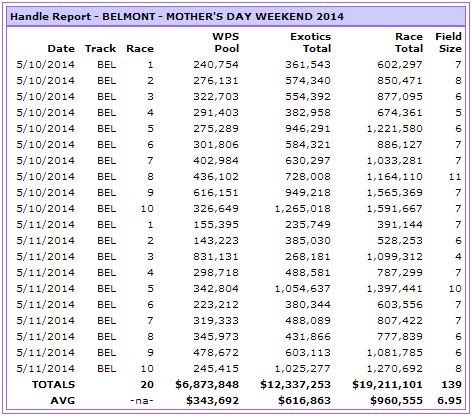Click the AVG row label
Viewport: 472px width, 418px height.
(x=63, y=401)
